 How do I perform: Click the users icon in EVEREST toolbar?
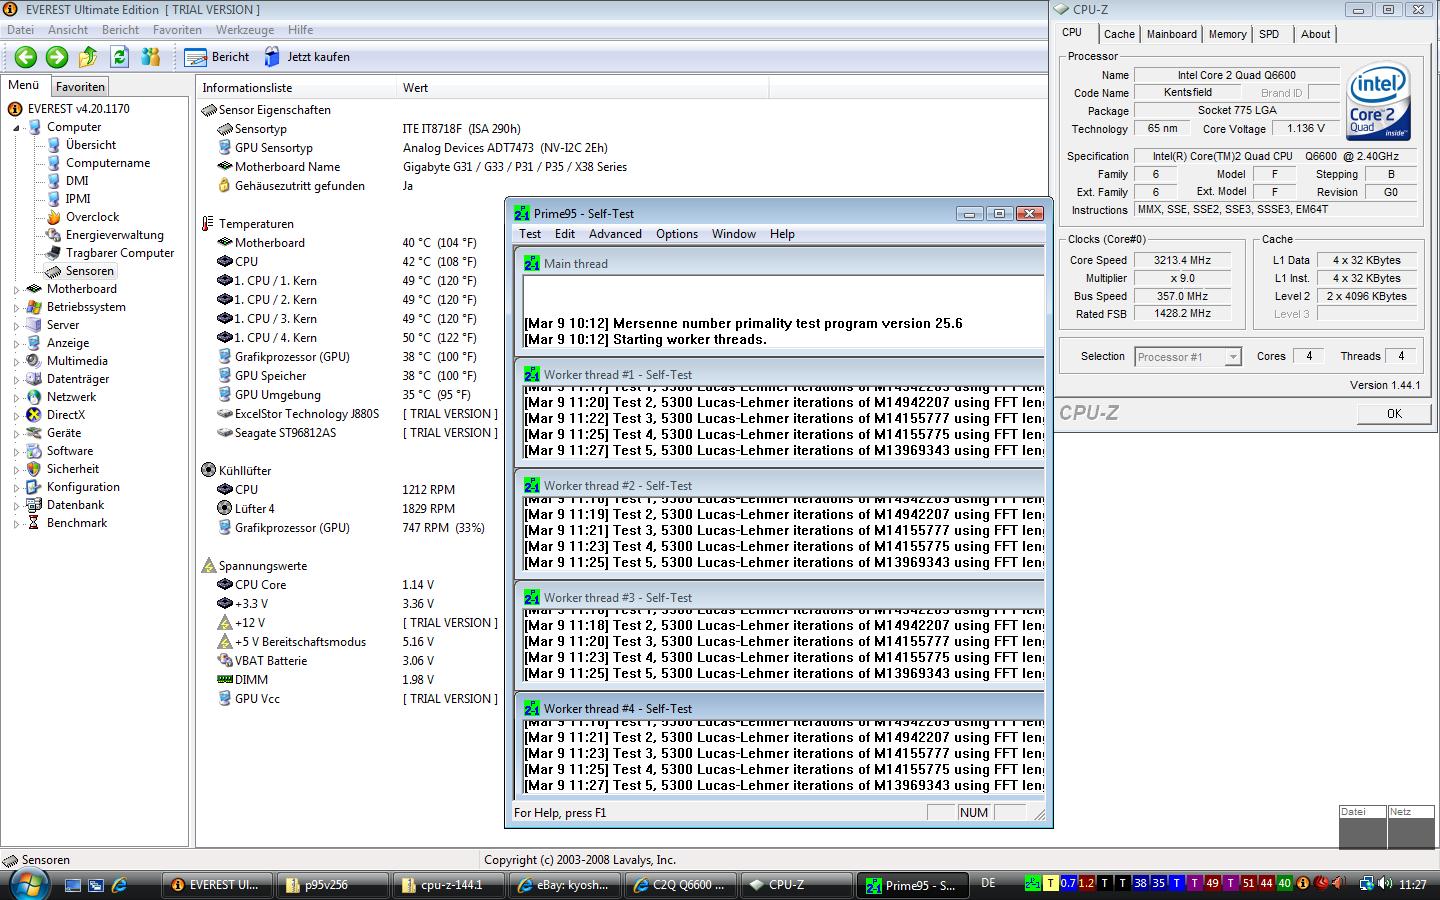pyautogui.click(x=151, y=57)
